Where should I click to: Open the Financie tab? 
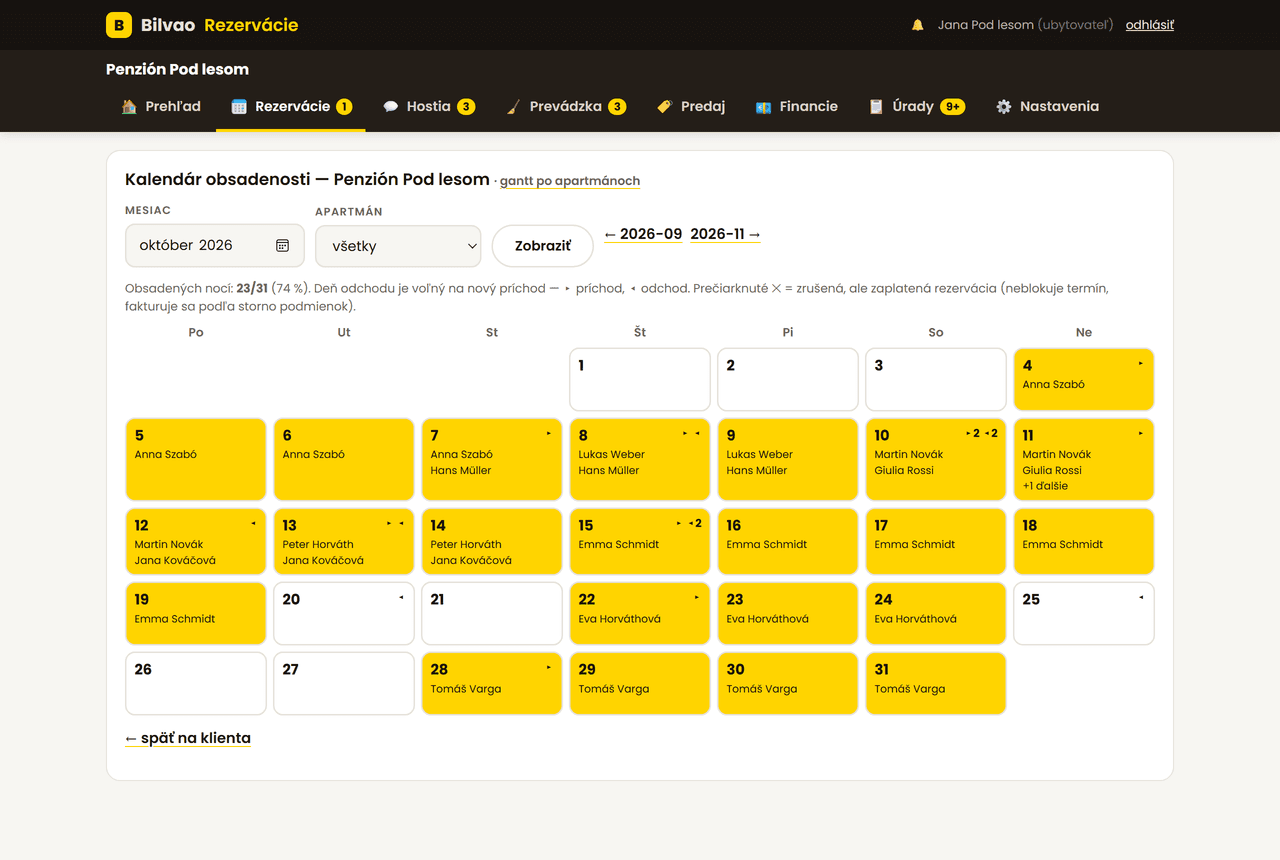click(x=797, y=106)
